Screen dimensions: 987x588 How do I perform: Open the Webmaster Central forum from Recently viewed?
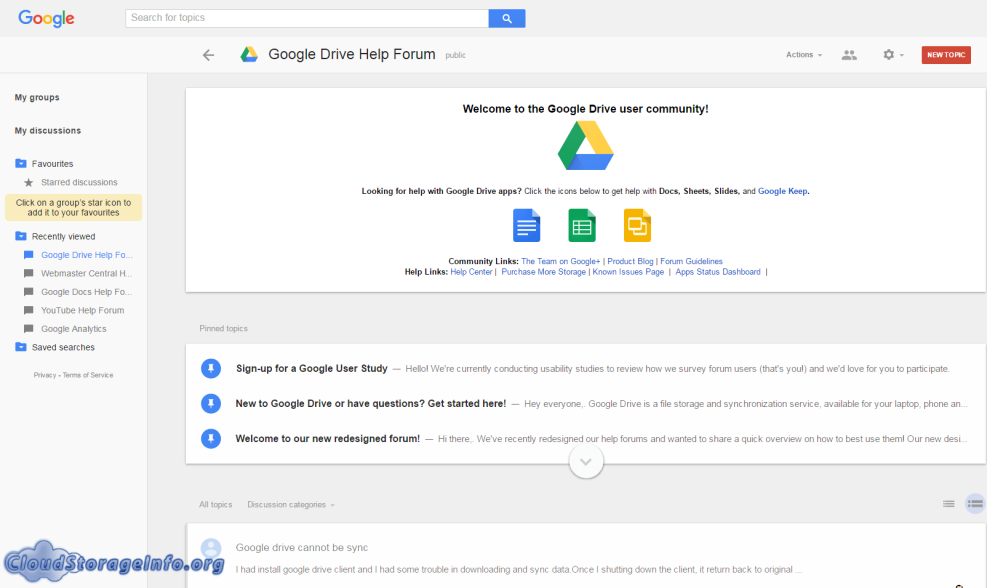(84, 273)
